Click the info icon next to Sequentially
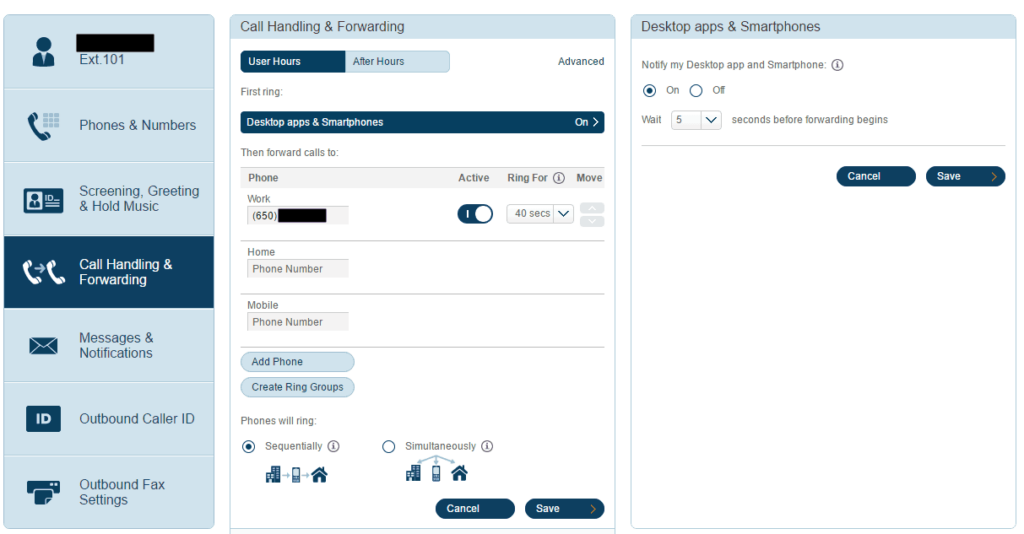Viewport: 1024px width, 534px height. click(334, 446)
